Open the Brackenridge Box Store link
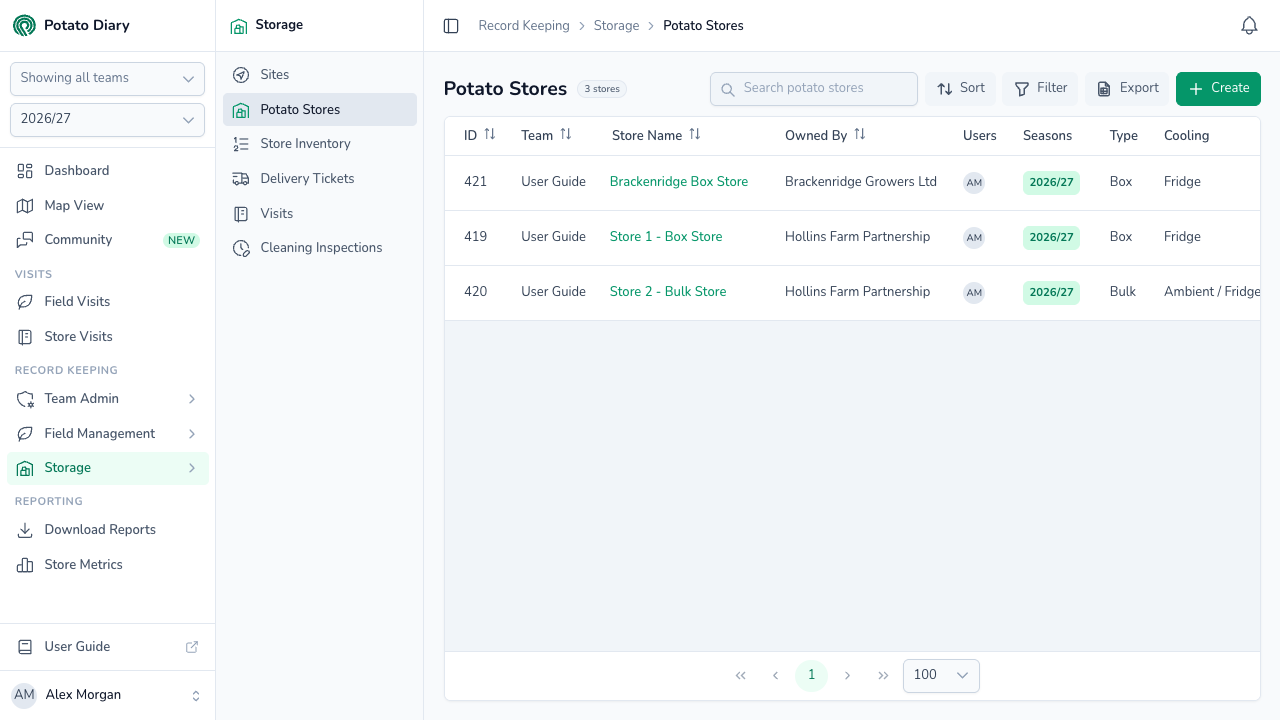Viewport: 1280px width, 720px height. click(x=679, y=182)
